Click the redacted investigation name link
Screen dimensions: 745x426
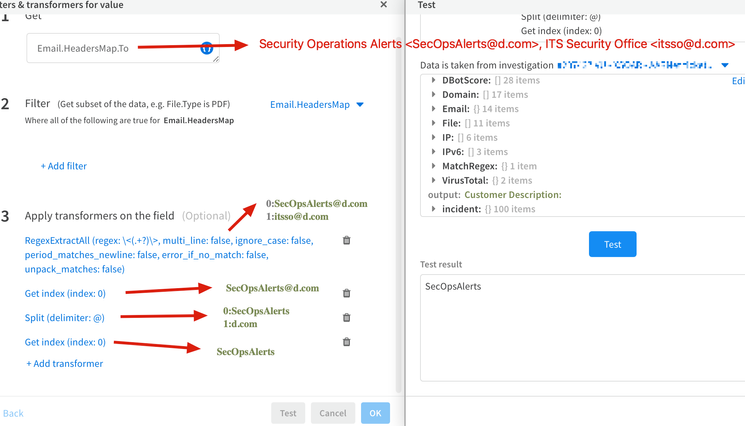pyautogui.click(x=635, y=65)
